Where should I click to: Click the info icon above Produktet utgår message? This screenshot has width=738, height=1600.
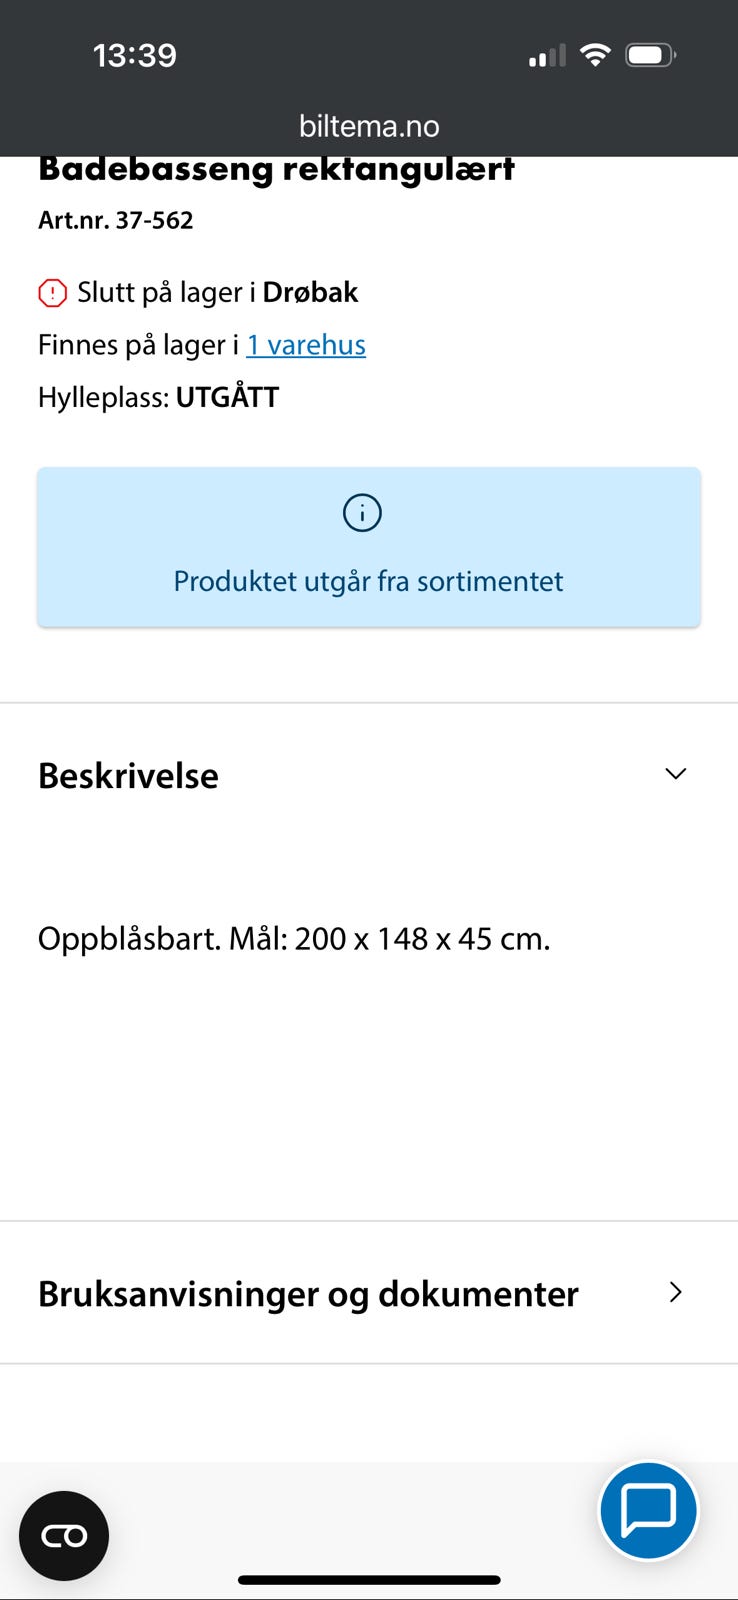362,512
